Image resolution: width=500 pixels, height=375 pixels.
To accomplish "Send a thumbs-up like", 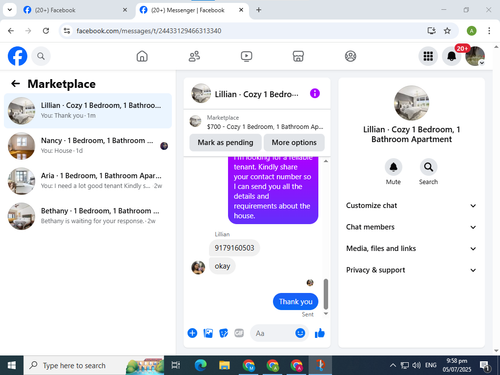I will tap(320, 333).
